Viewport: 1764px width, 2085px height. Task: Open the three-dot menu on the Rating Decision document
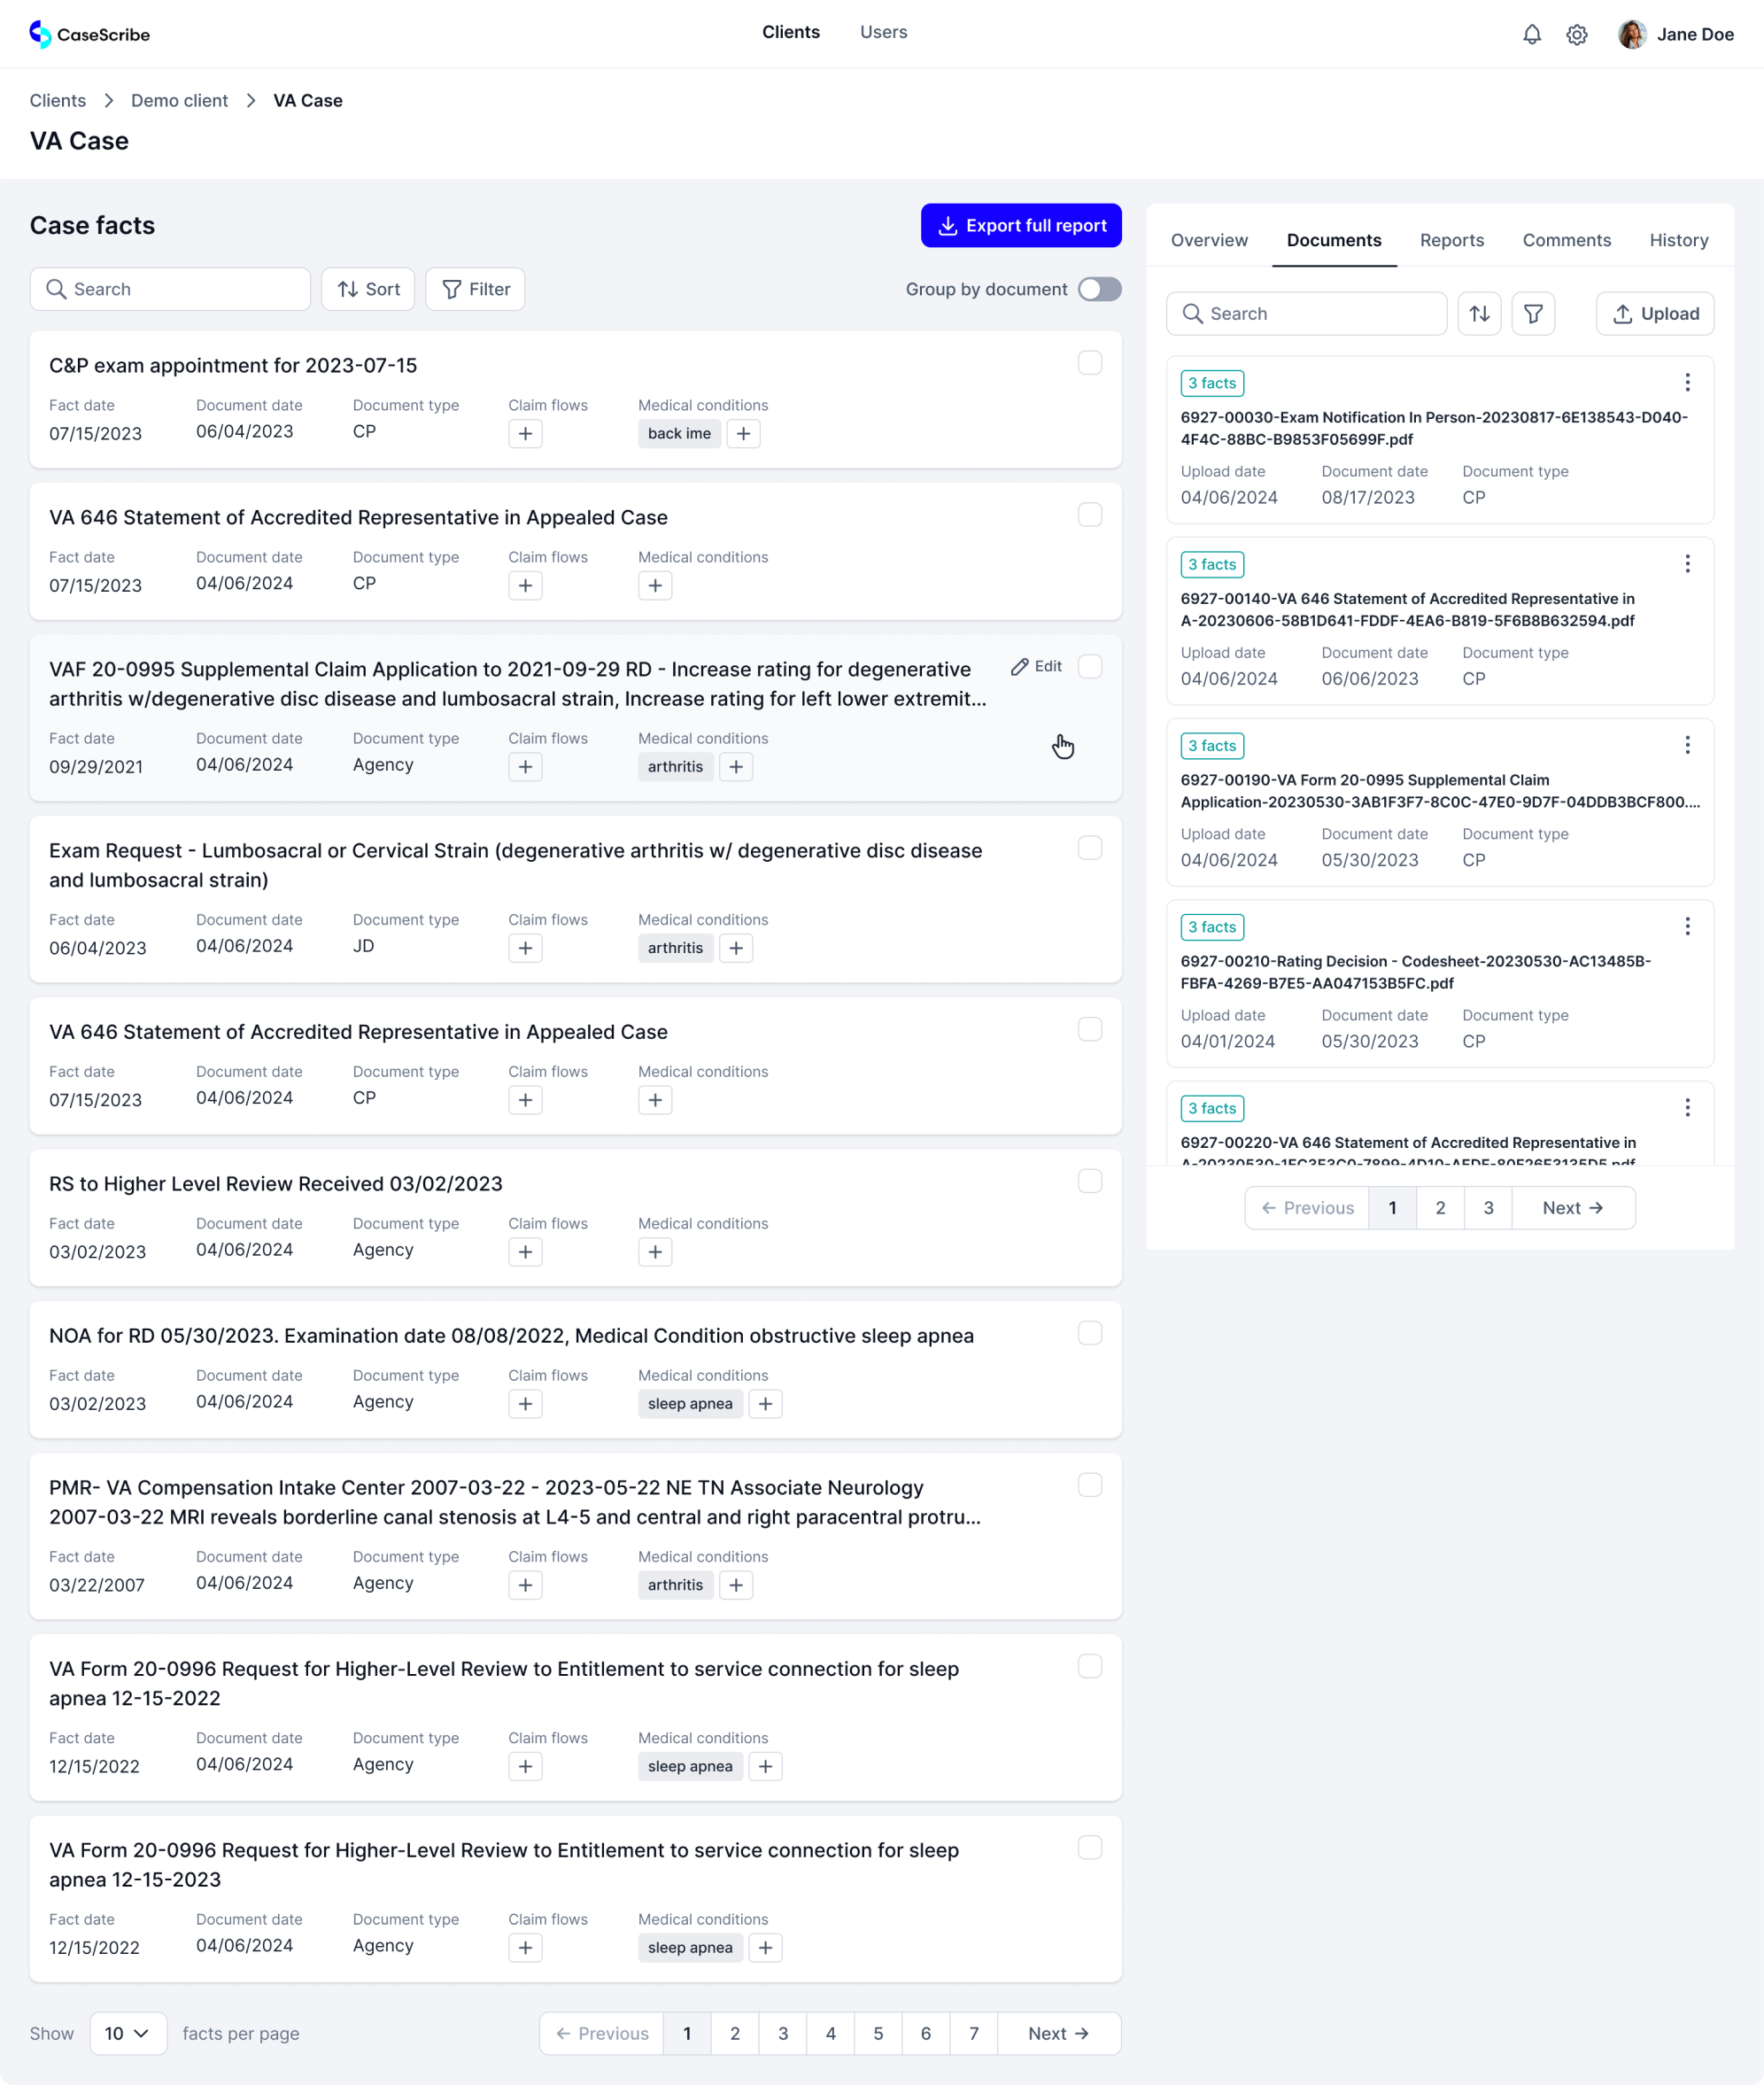point(1688,926)
